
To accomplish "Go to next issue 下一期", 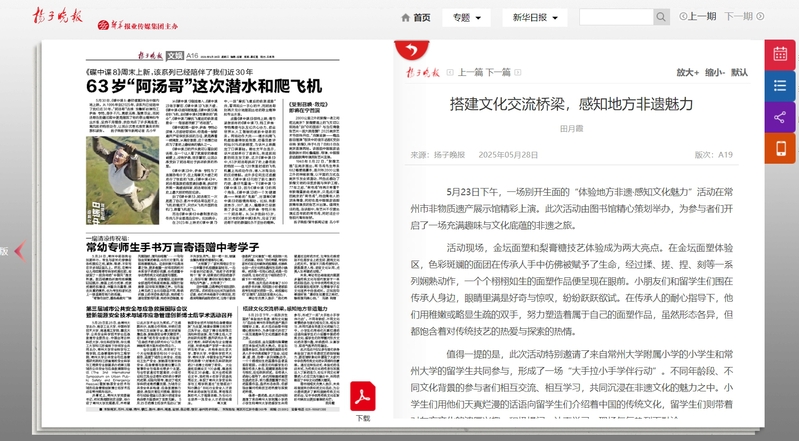I will pyautogui.click(x=744, y=16).
